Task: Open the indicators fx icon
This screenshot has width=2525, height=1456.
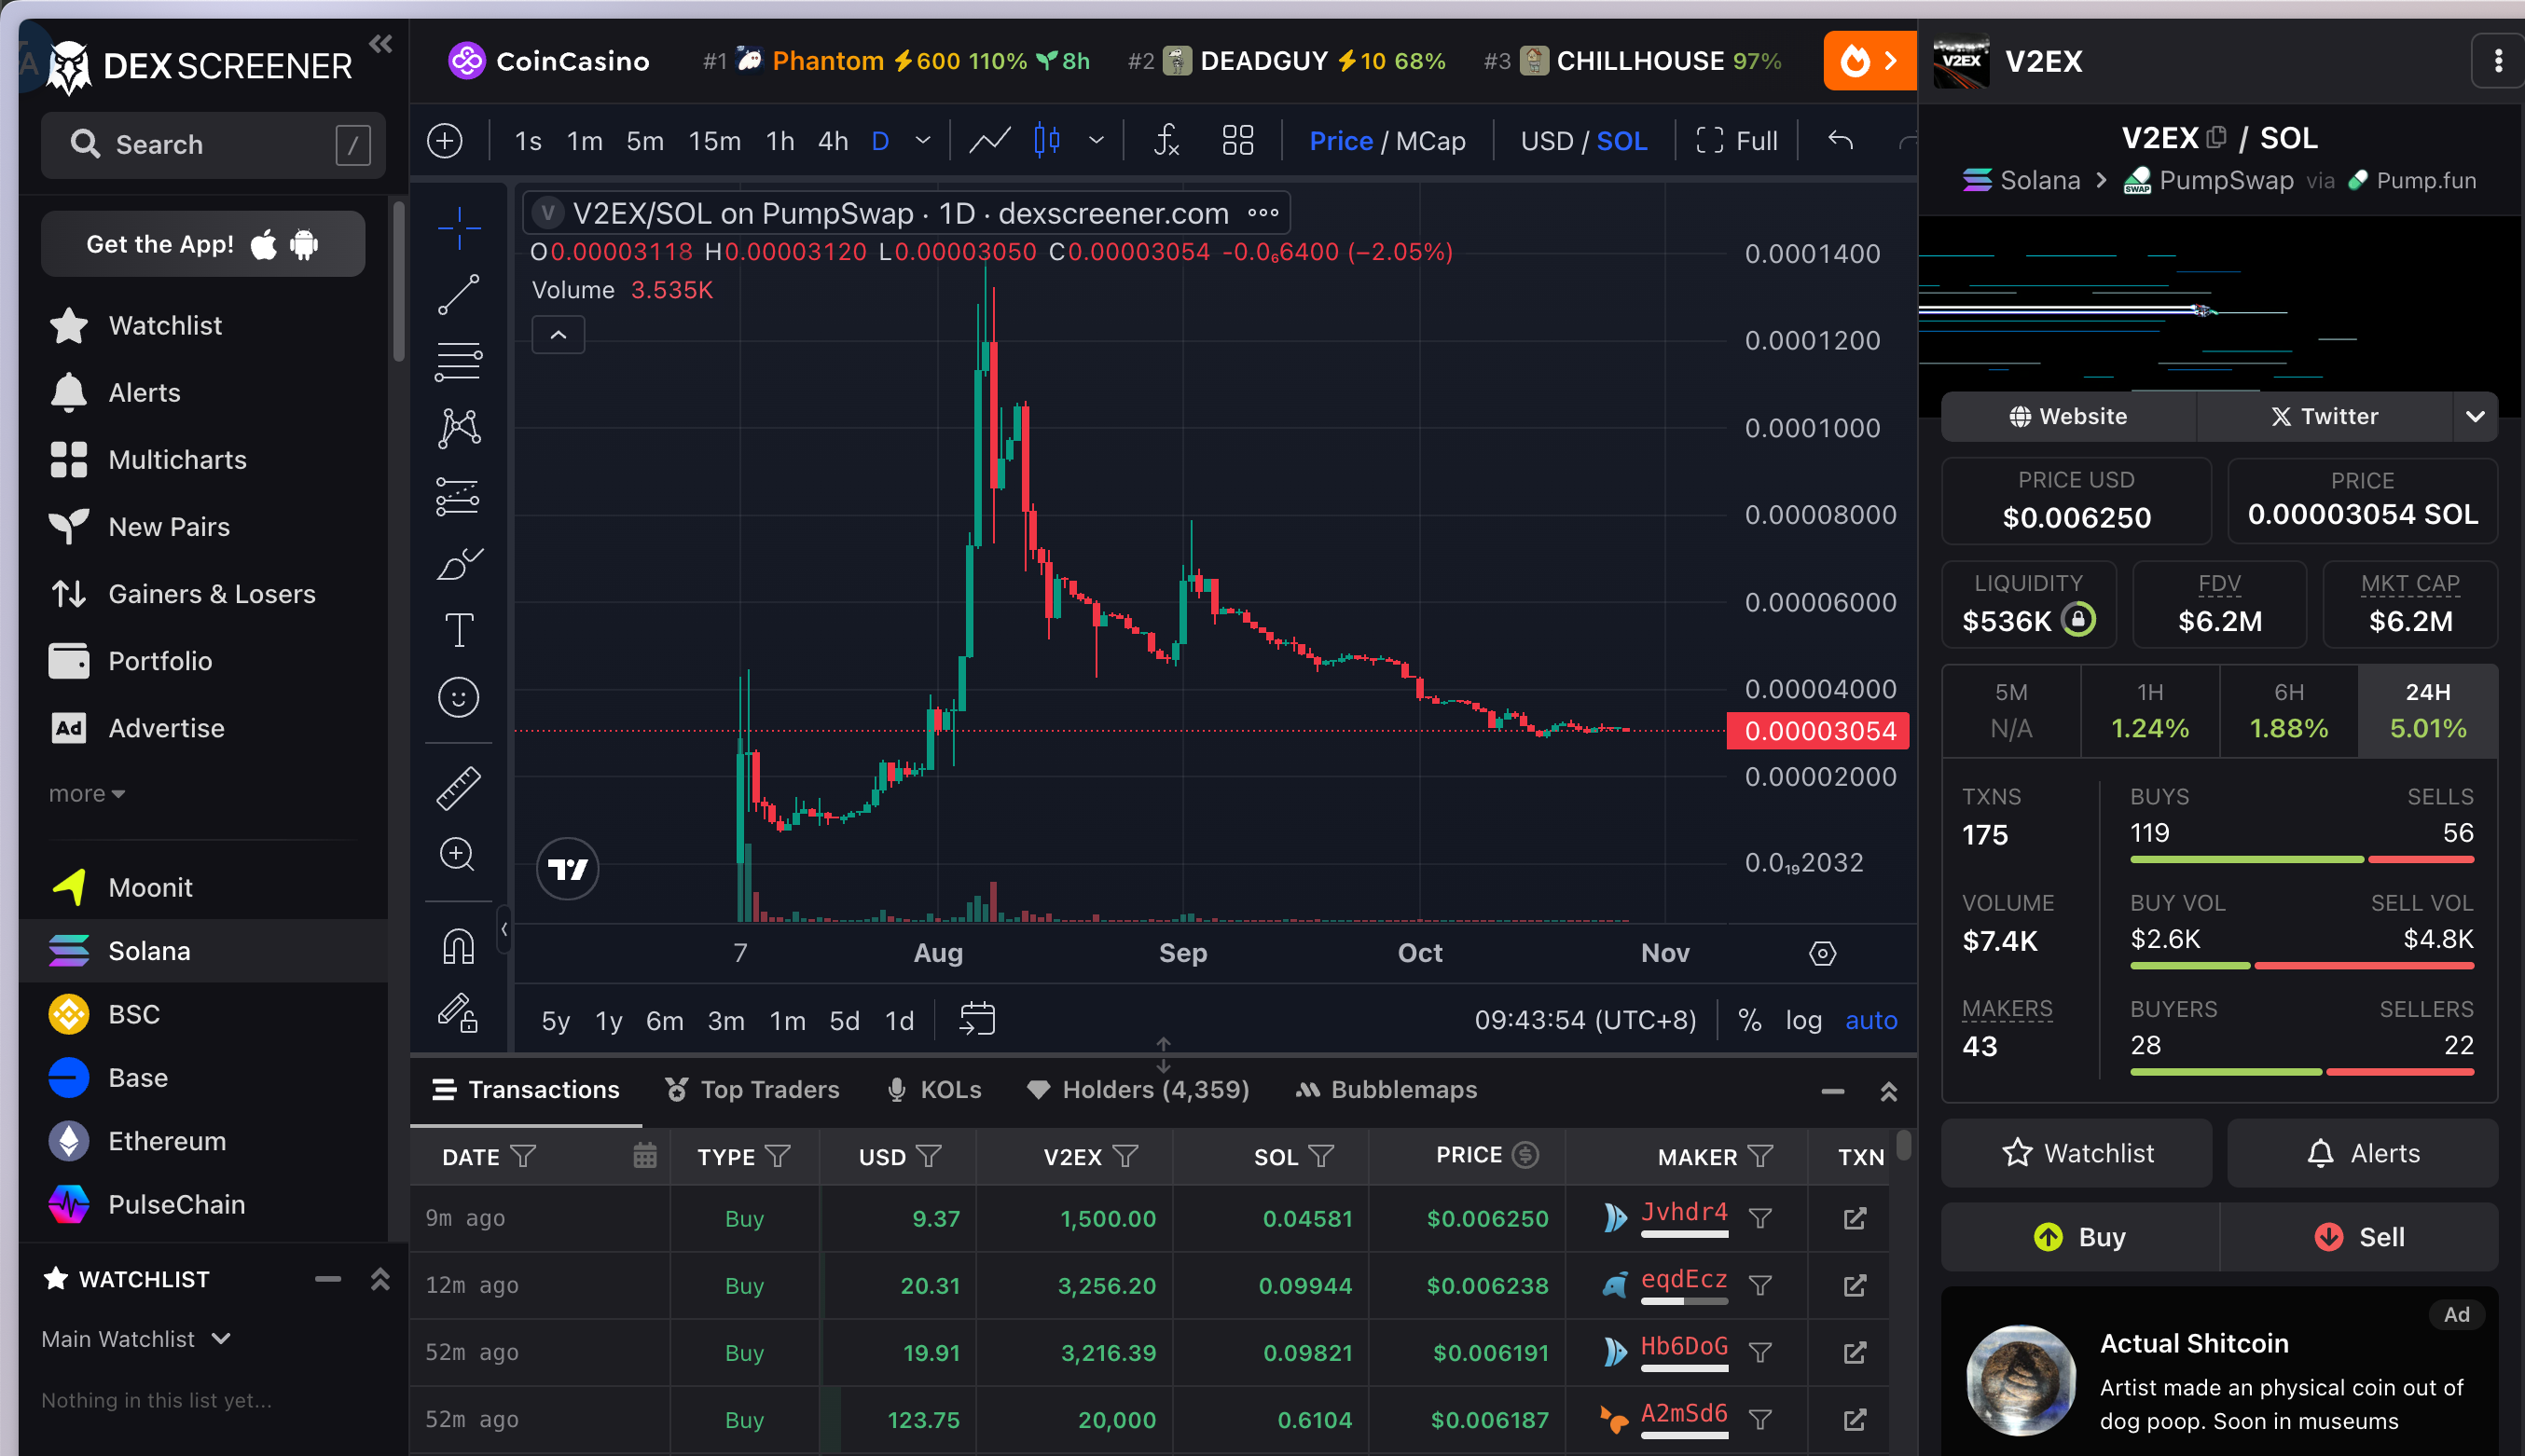Action: click(x=1166, y=141)
